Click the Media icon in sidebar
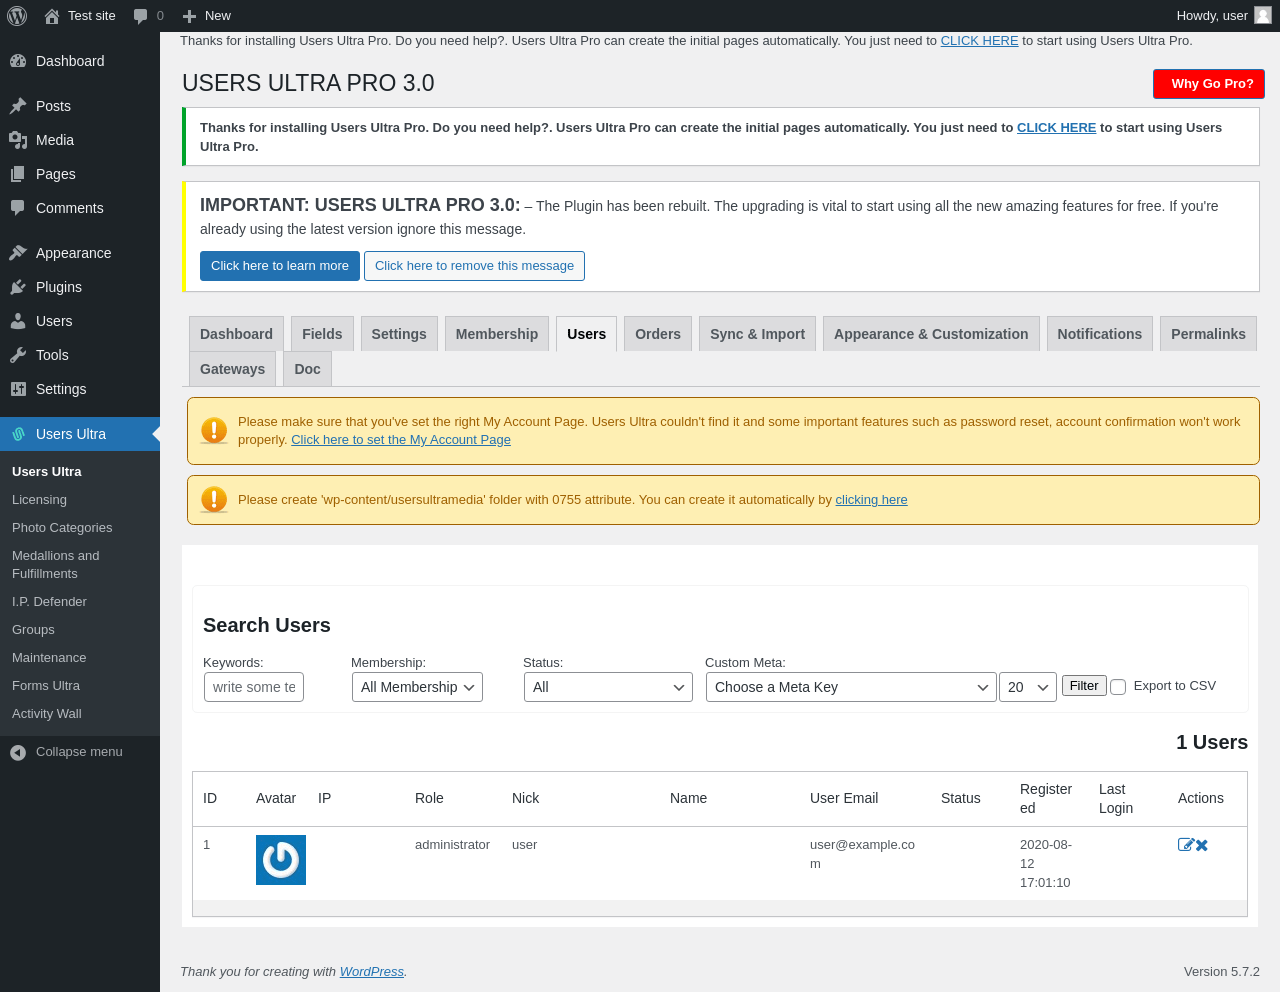 [18, 140]
